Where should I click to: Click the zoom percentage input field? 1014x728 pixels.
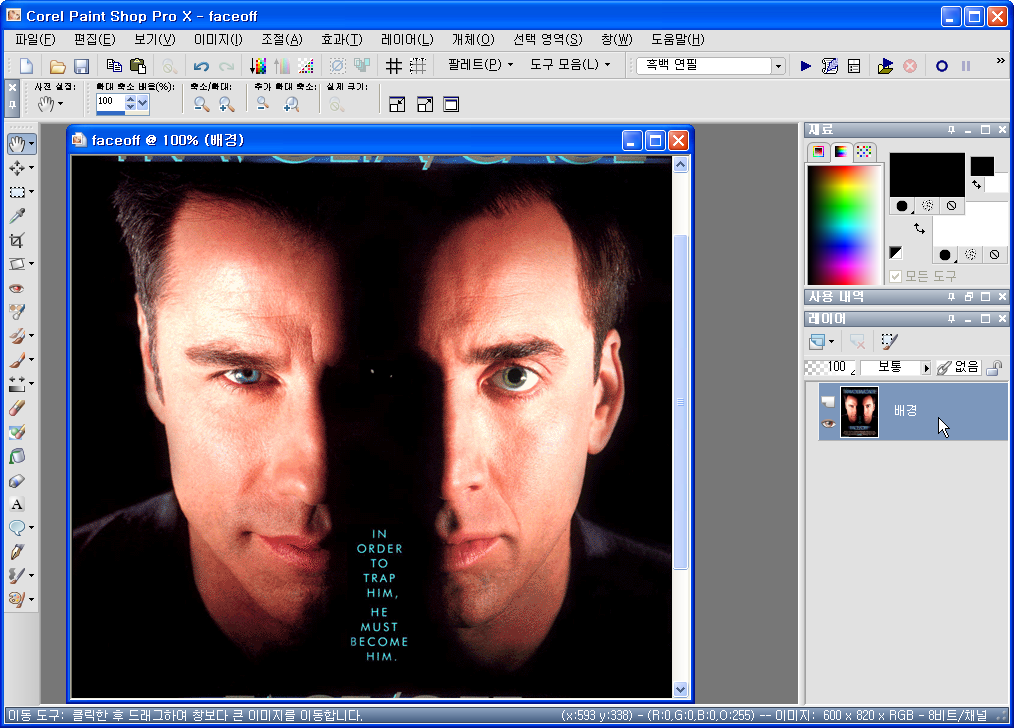[x=111, y=102]
